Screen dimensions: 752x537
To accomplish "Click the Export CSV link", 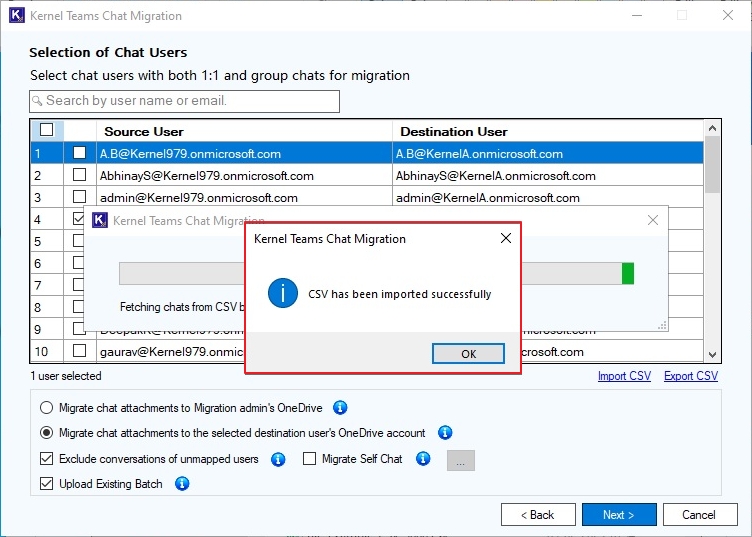I will [691, 376].
